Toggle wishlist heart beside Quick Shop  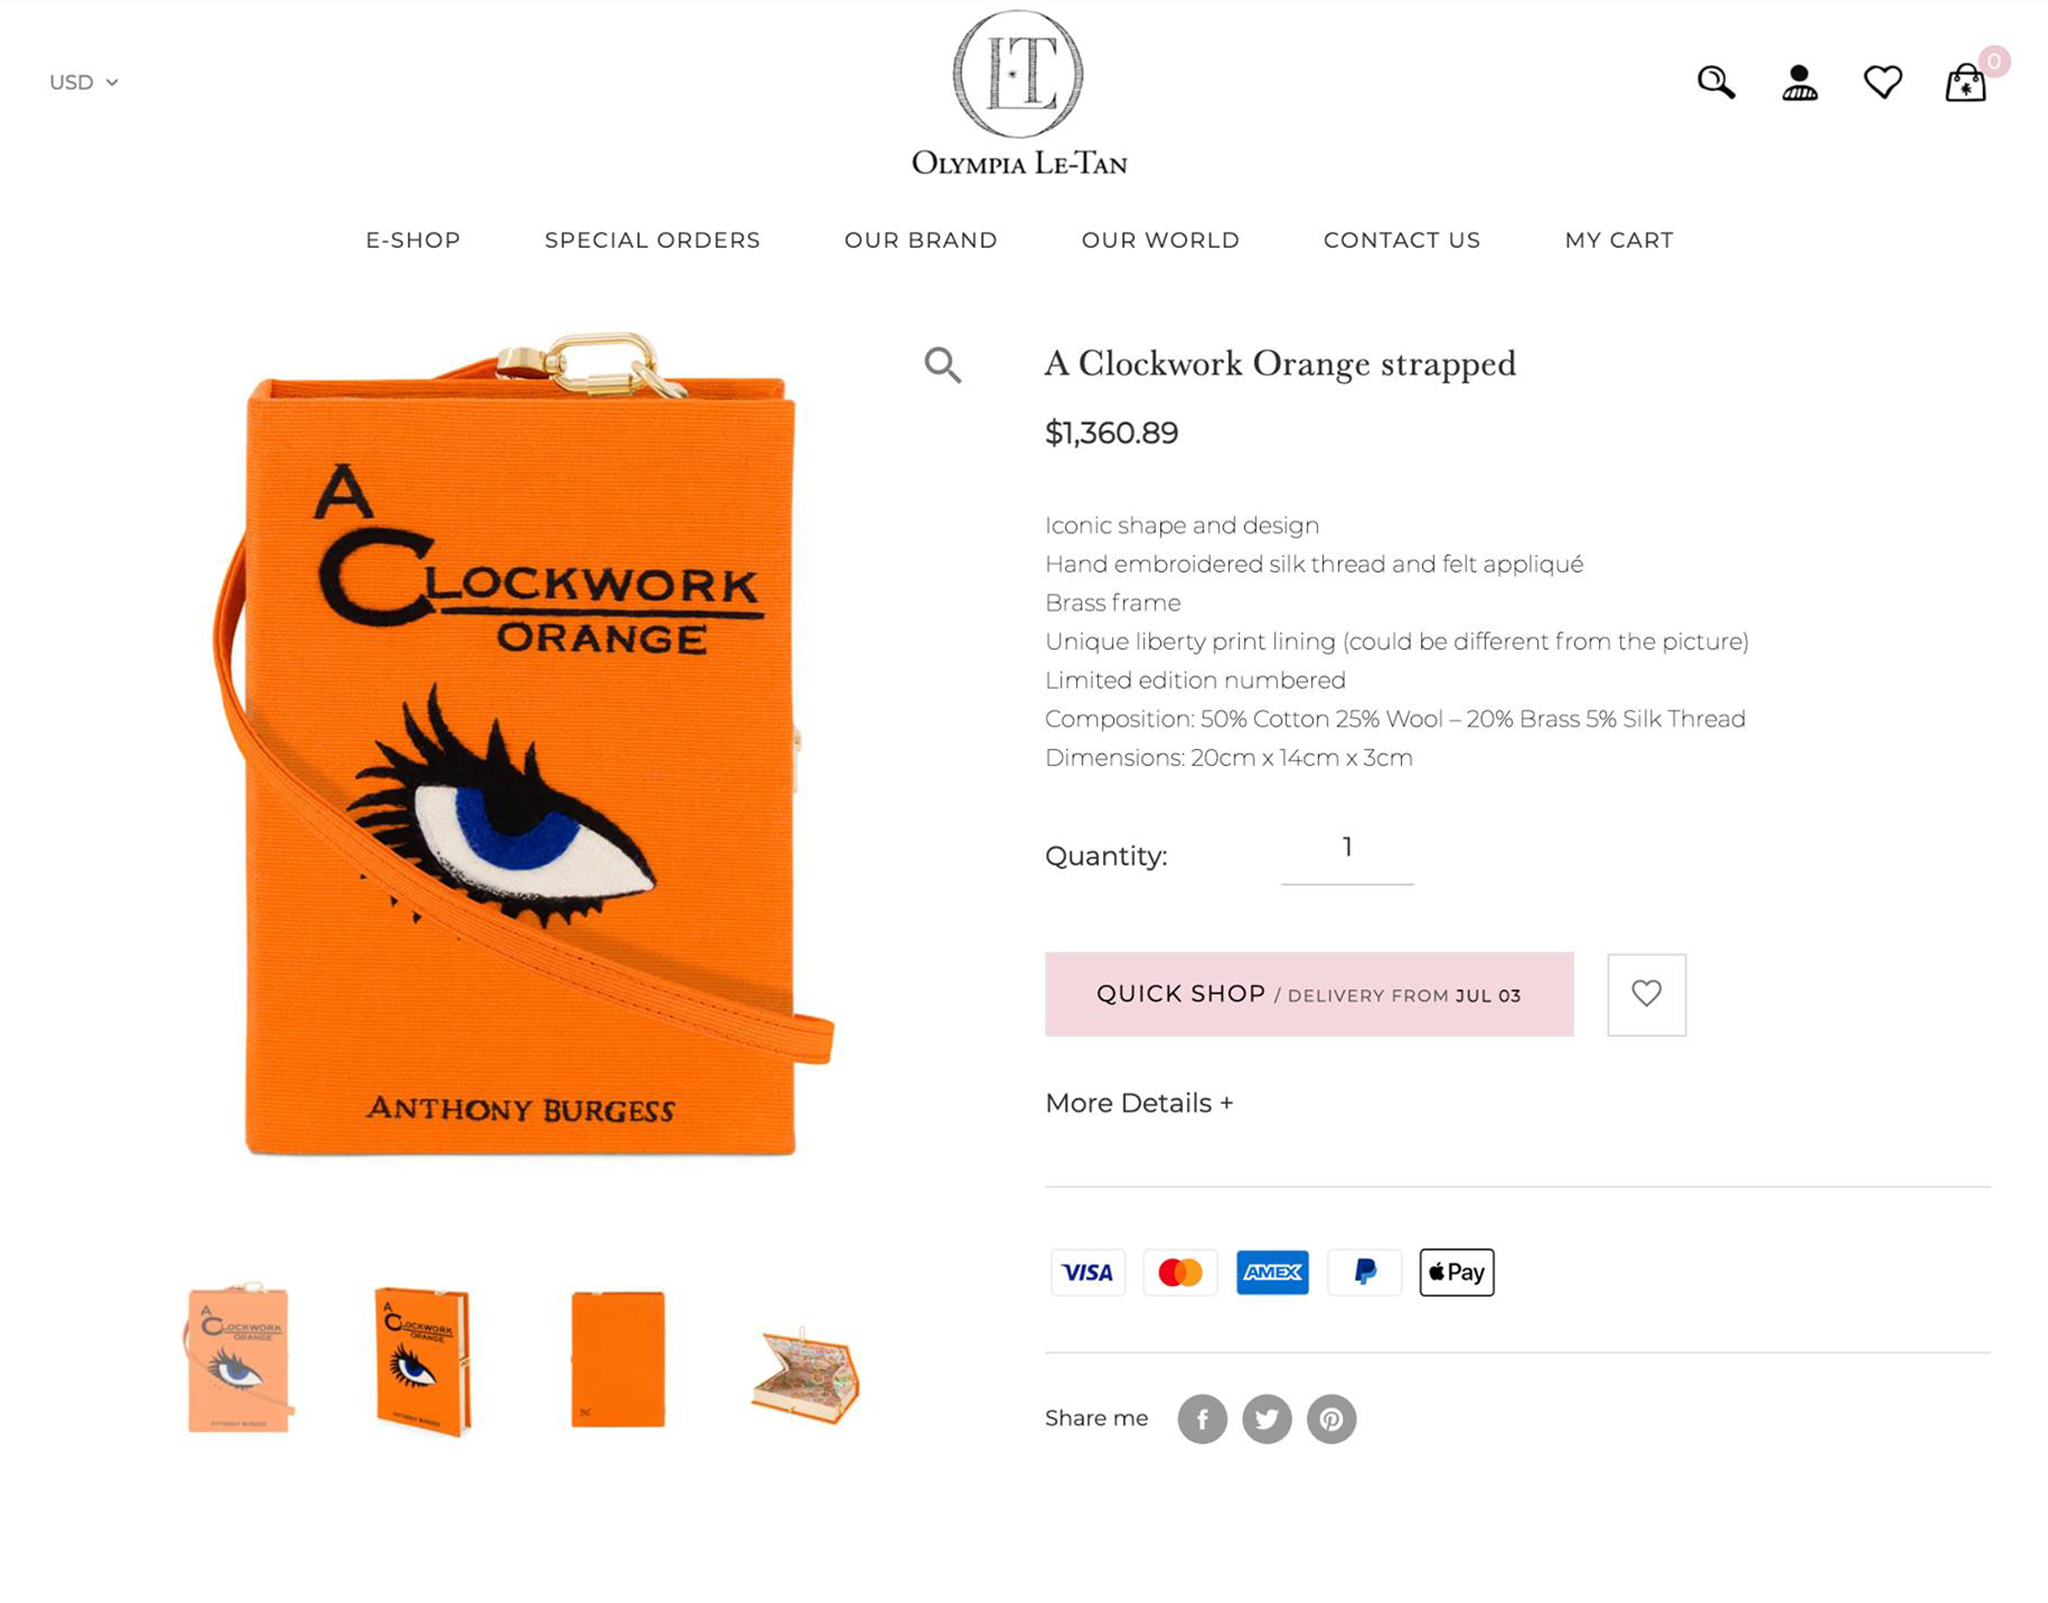point(1646,994)
